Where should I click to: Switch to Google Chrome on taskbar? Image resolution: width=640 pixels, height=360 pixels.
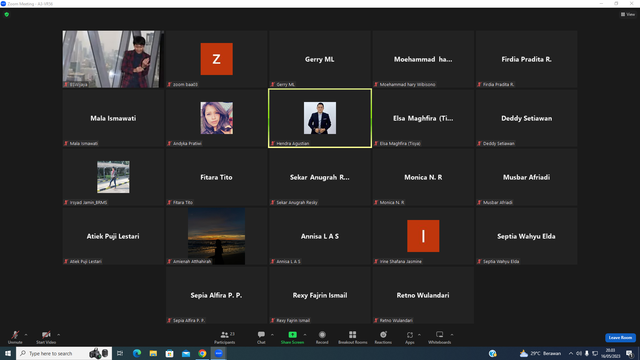[x=202, y=353]
